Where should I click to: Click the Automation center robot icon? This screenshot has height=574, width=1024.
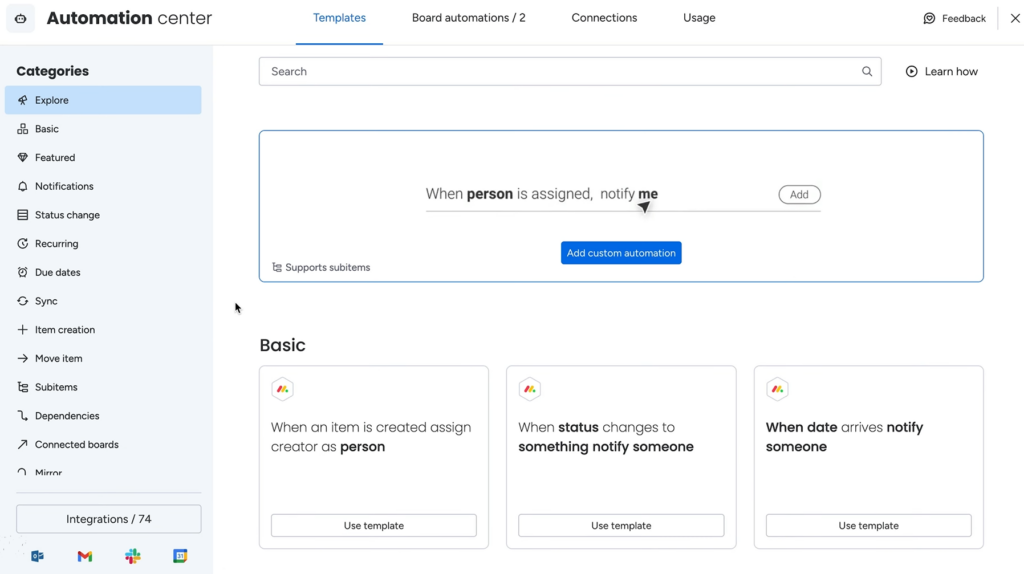pos(21,18)
